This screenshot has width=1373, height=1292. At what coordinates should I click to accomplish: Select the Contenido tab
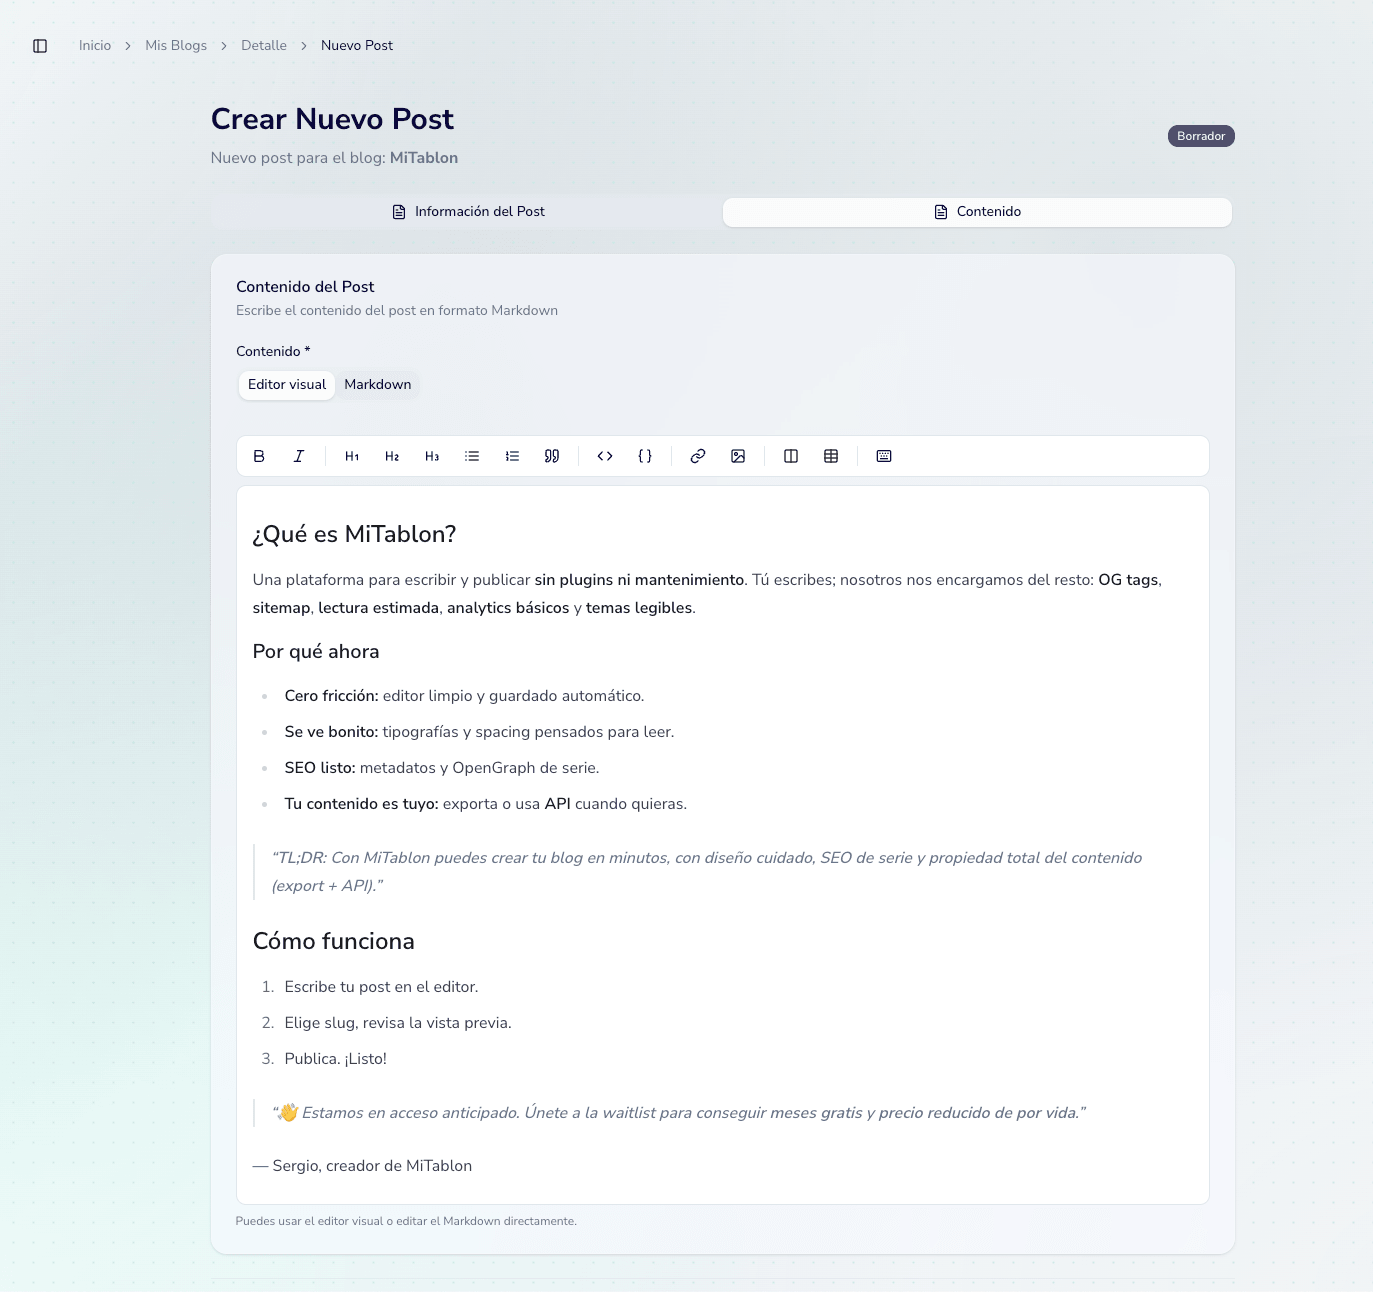pyautogui.click(x=977, y=212)
